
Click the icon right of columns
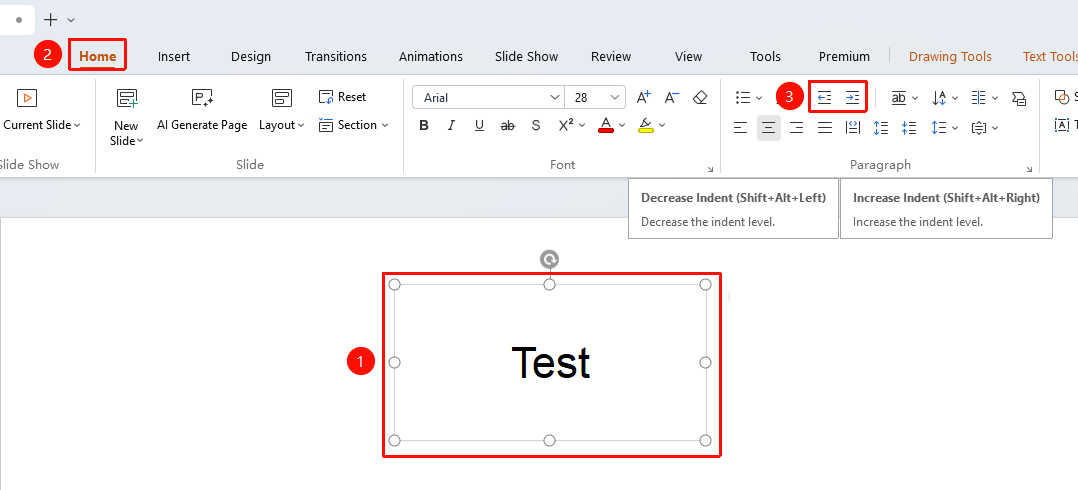(x=1019, y=98)
